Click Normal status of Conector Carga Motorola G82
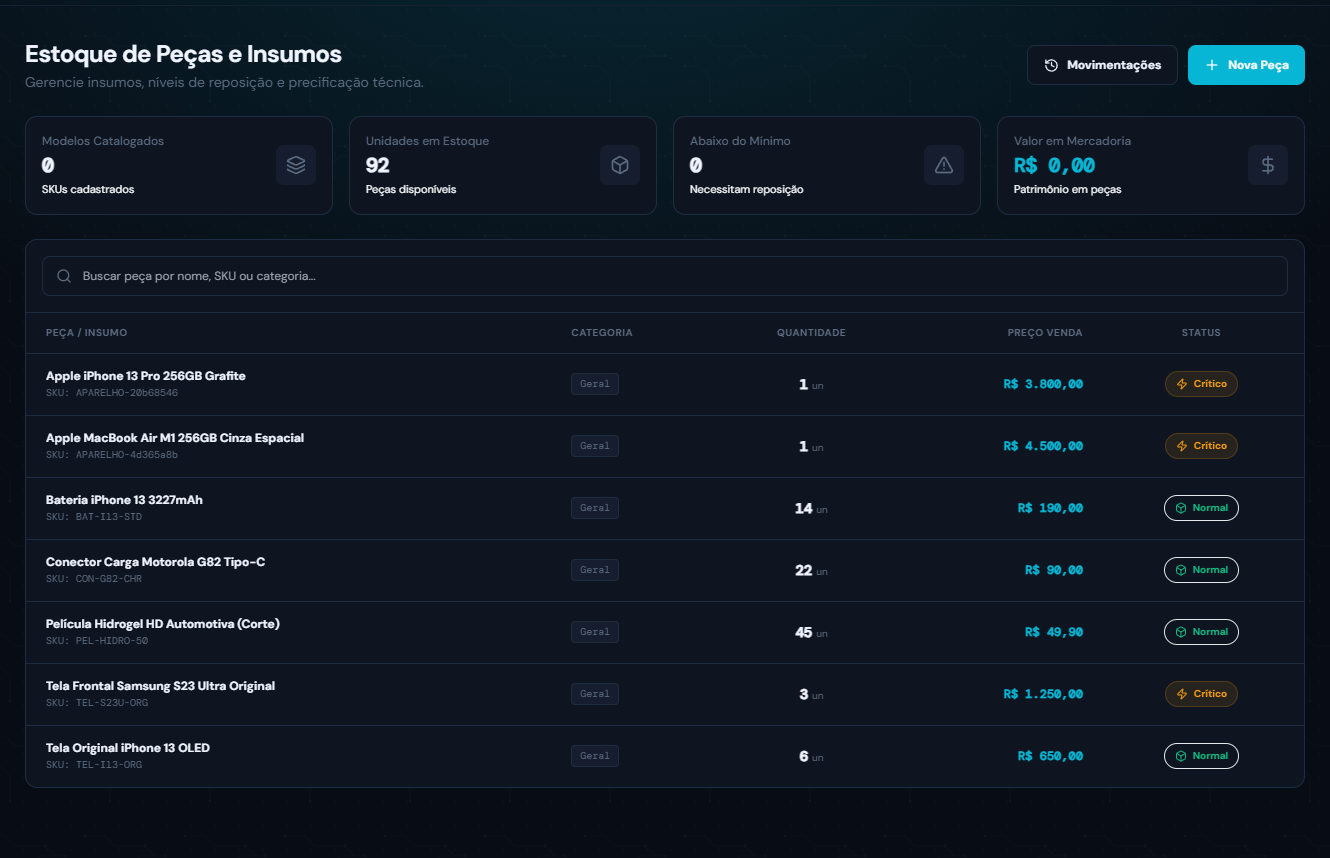 point(1201,570)
